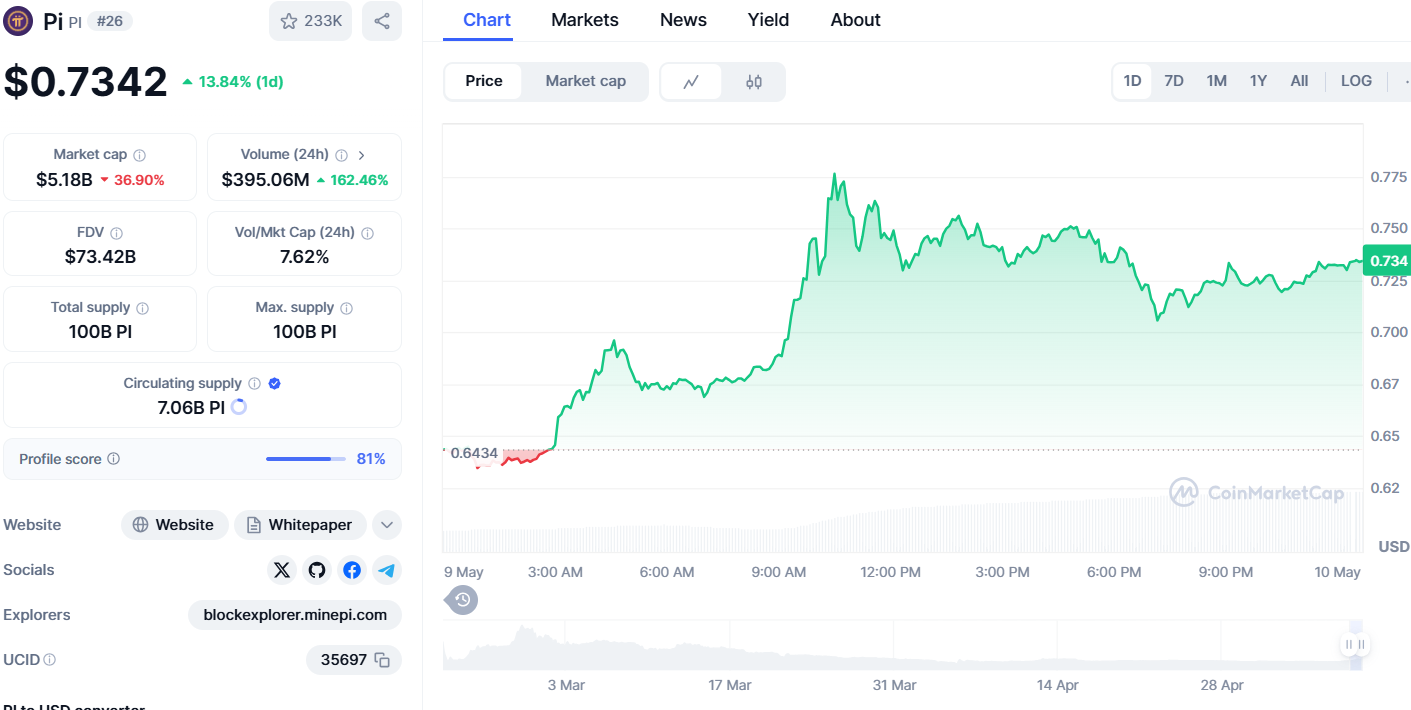1411x710 pixels.
Task: Open Total supply info icon
Action: pyautogui.click(x=143, y=308)
